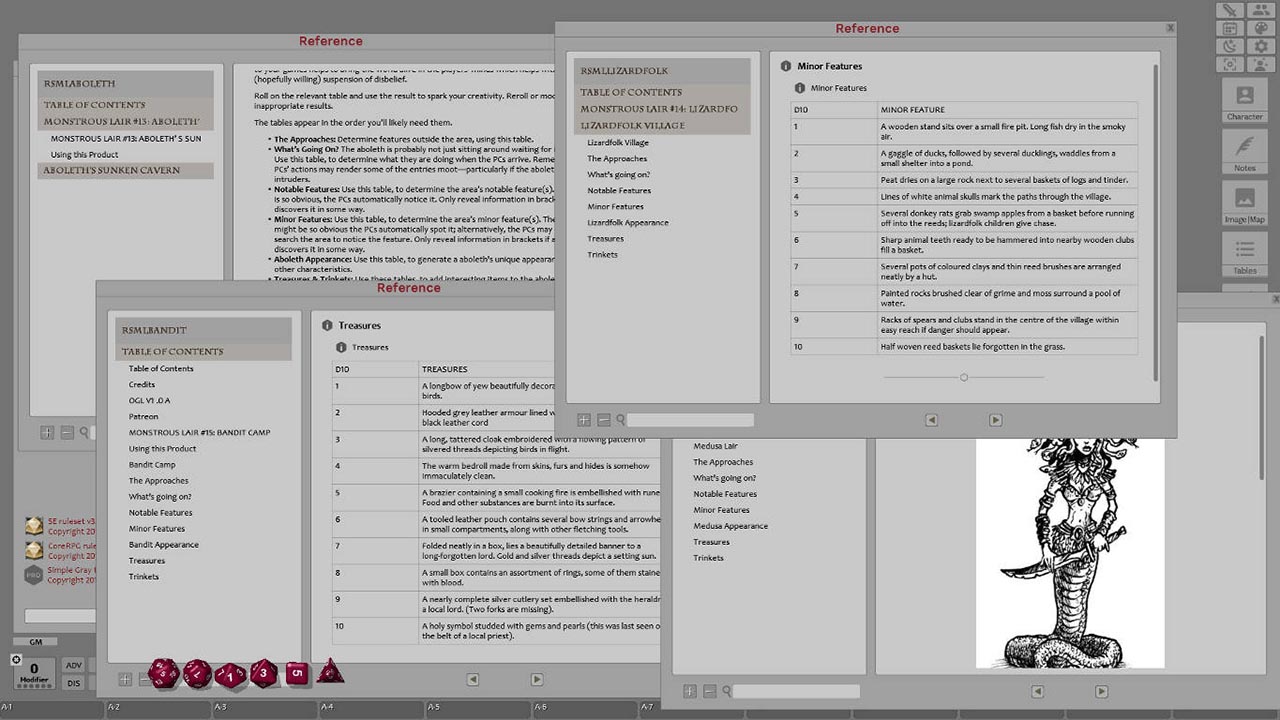
Task: Collapse all entries in Lizardfolk reference index
Action: (603, 420)
